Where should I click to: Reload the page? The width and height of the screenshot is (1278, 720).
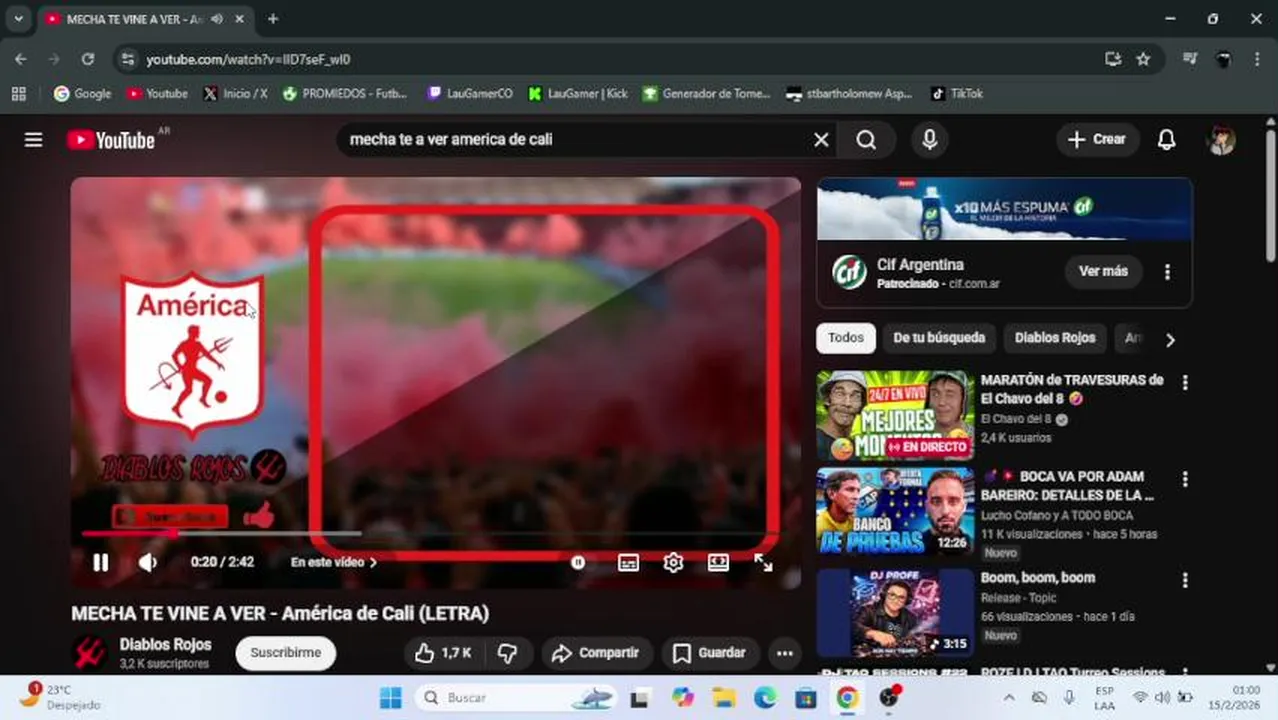[88, 59]
